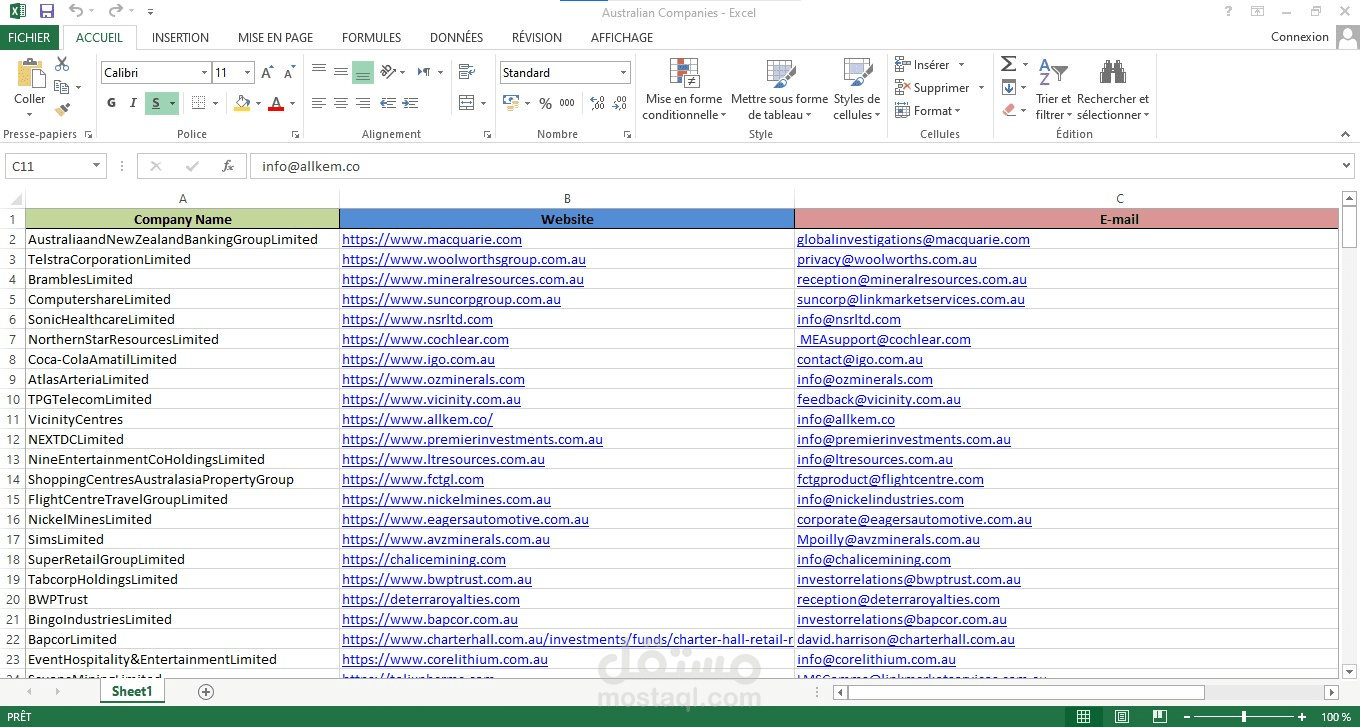Click the wrap text icon

point(466,72)
